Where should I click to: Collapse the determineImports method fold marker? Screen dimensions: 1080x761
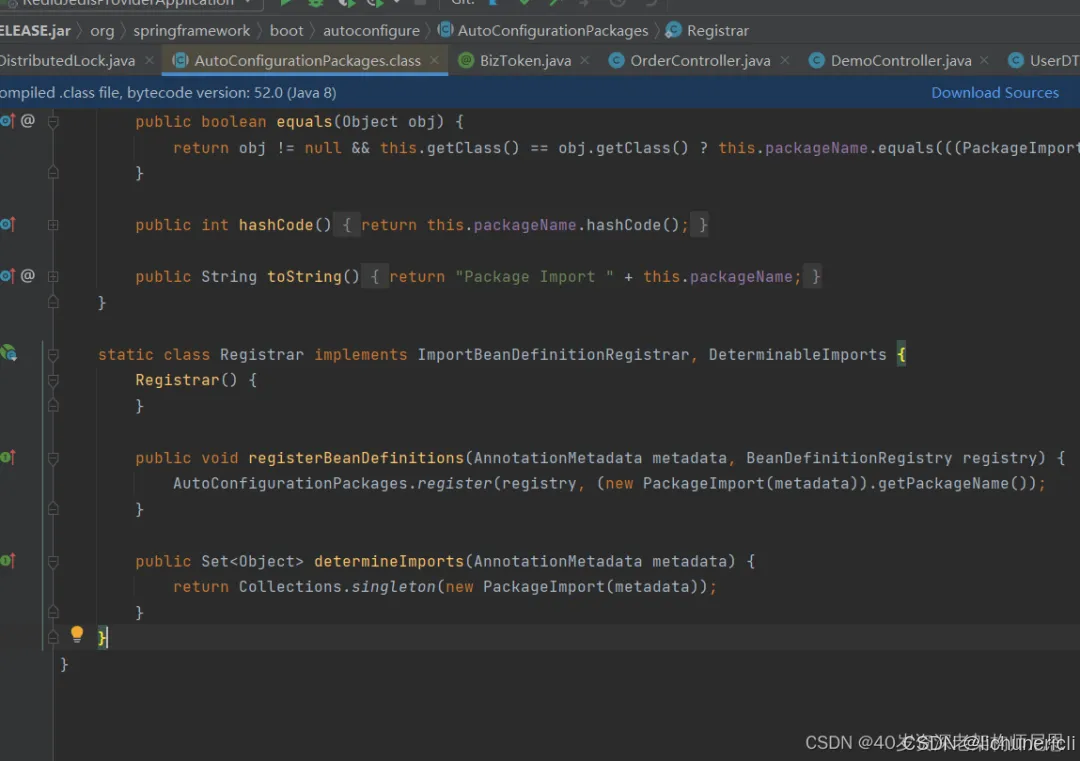pyautogui.click(x=53, y=561)
